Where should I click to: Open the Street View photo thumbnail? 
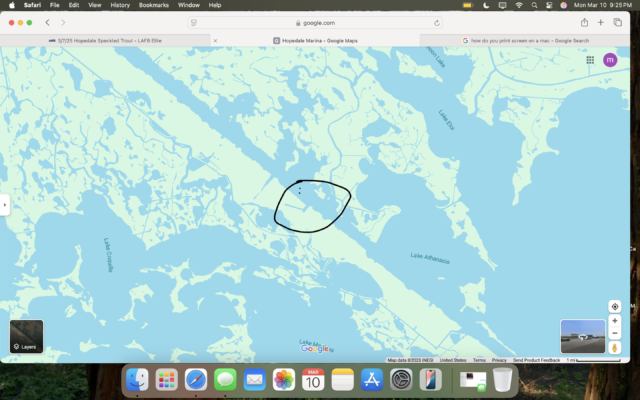[583, 336]
